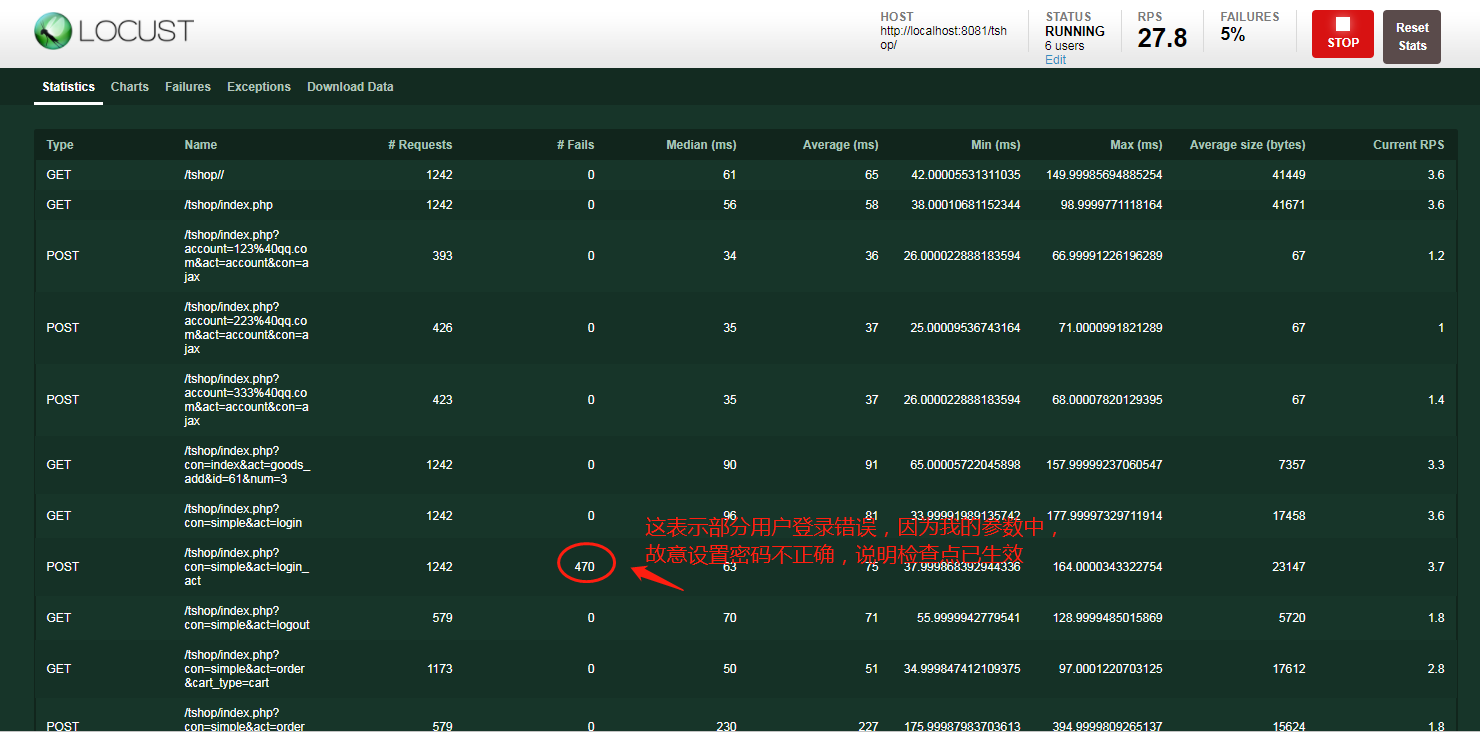Click the 3.7 current RPS value

(1436, 567)
